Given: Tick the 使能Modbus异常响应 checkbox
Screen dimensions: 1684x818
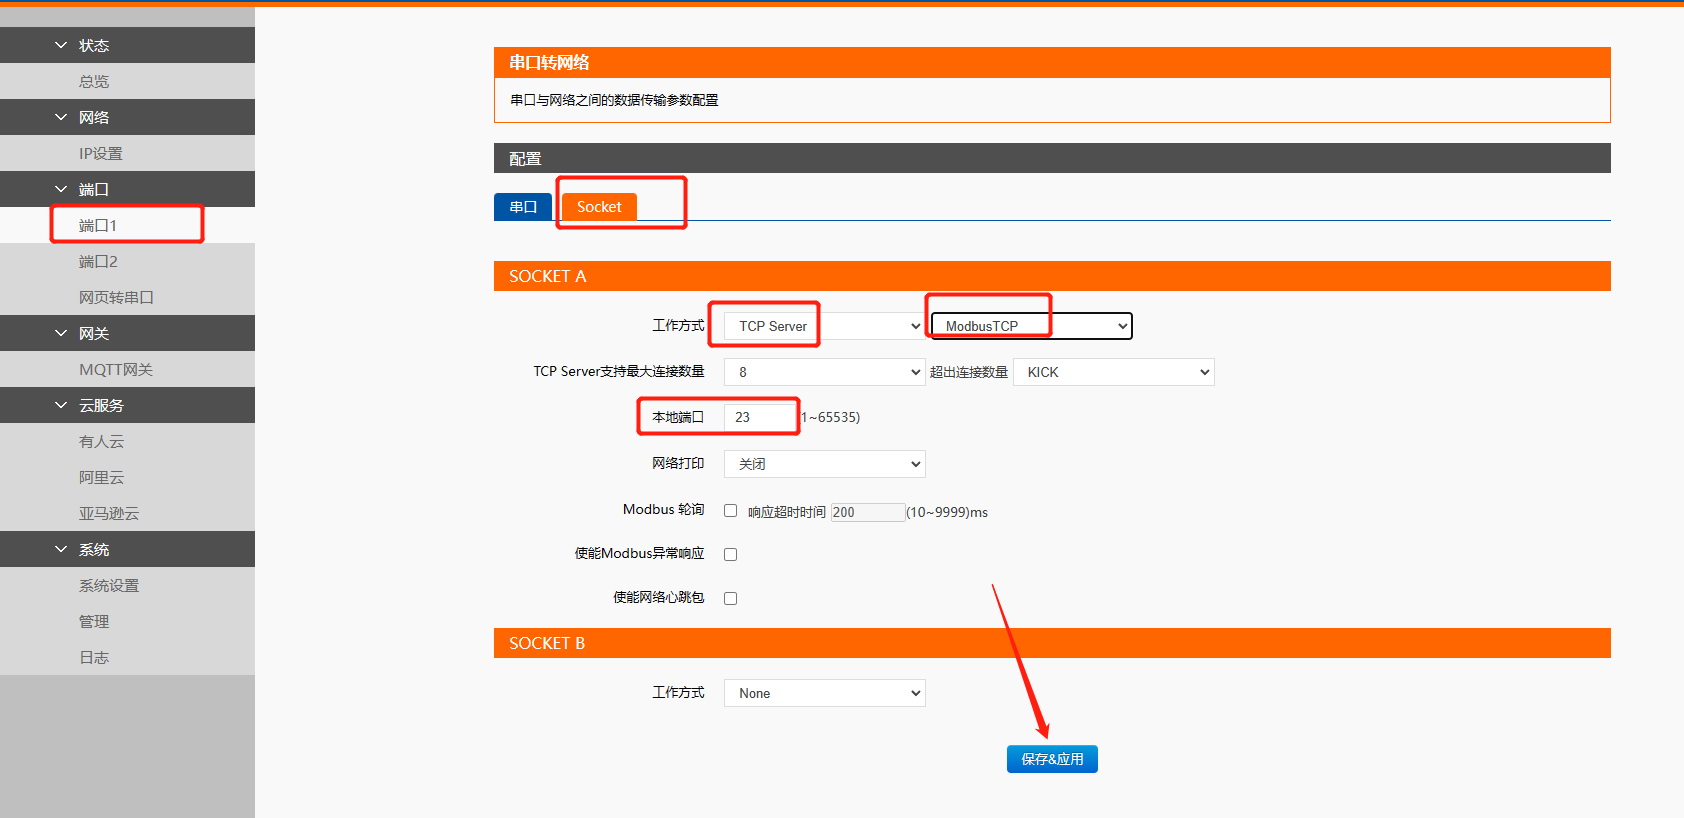Looking at the screenshot, I should pos(731,554).
